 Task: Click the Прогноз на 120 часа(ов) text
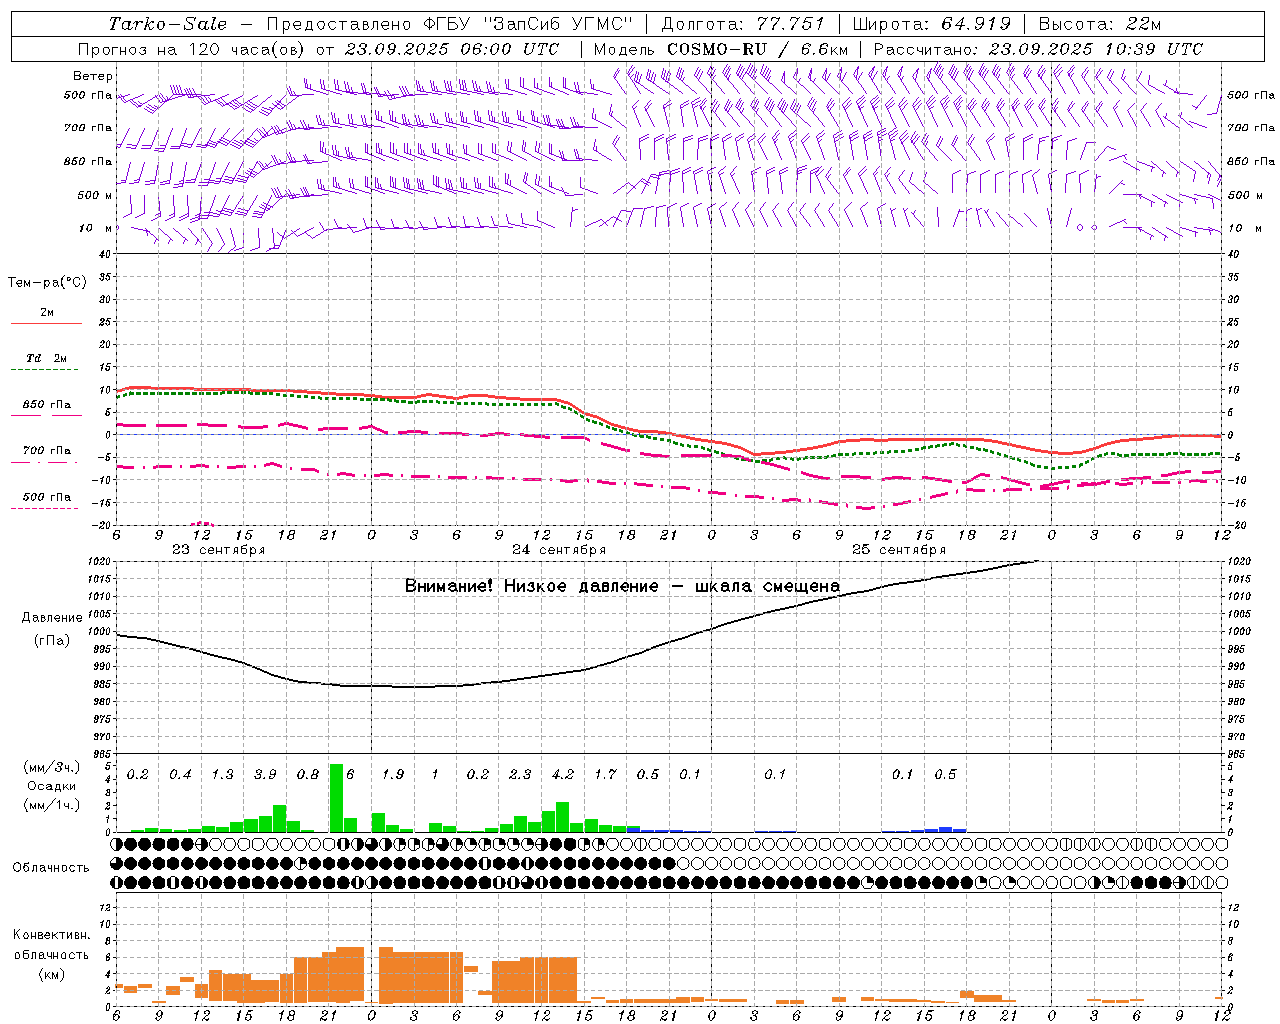[x=193, y=49]
